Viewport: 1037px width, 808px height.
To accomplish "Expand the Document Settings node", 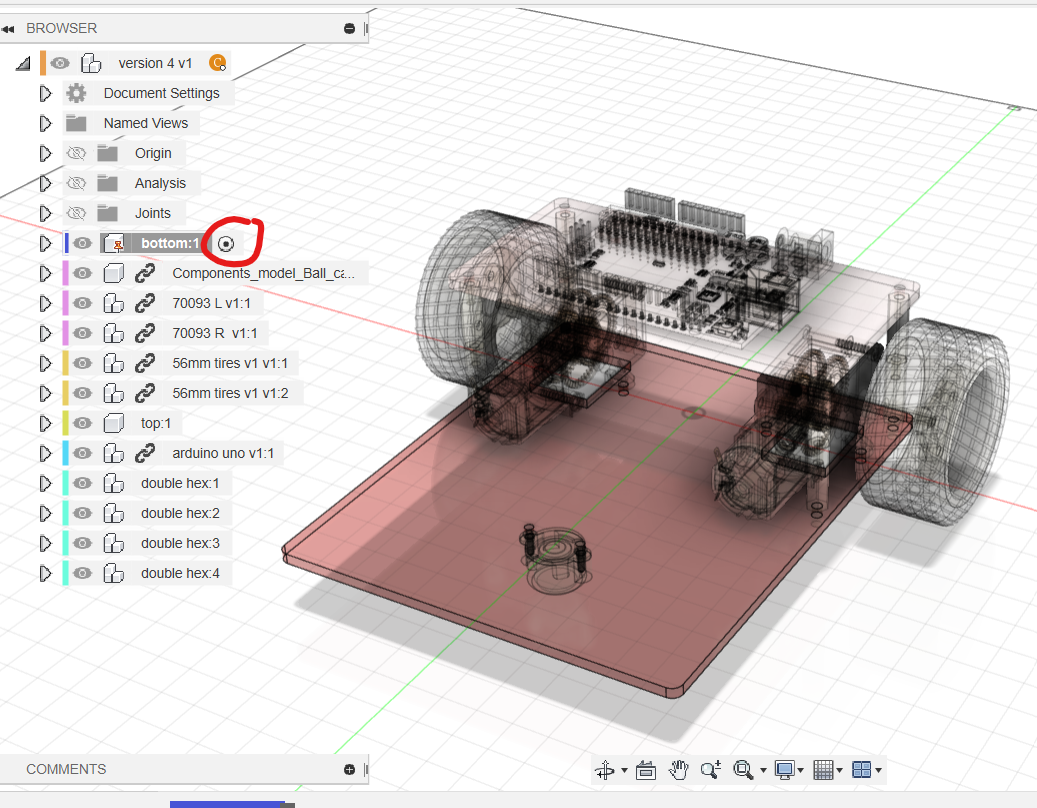I will click(44, 93).
